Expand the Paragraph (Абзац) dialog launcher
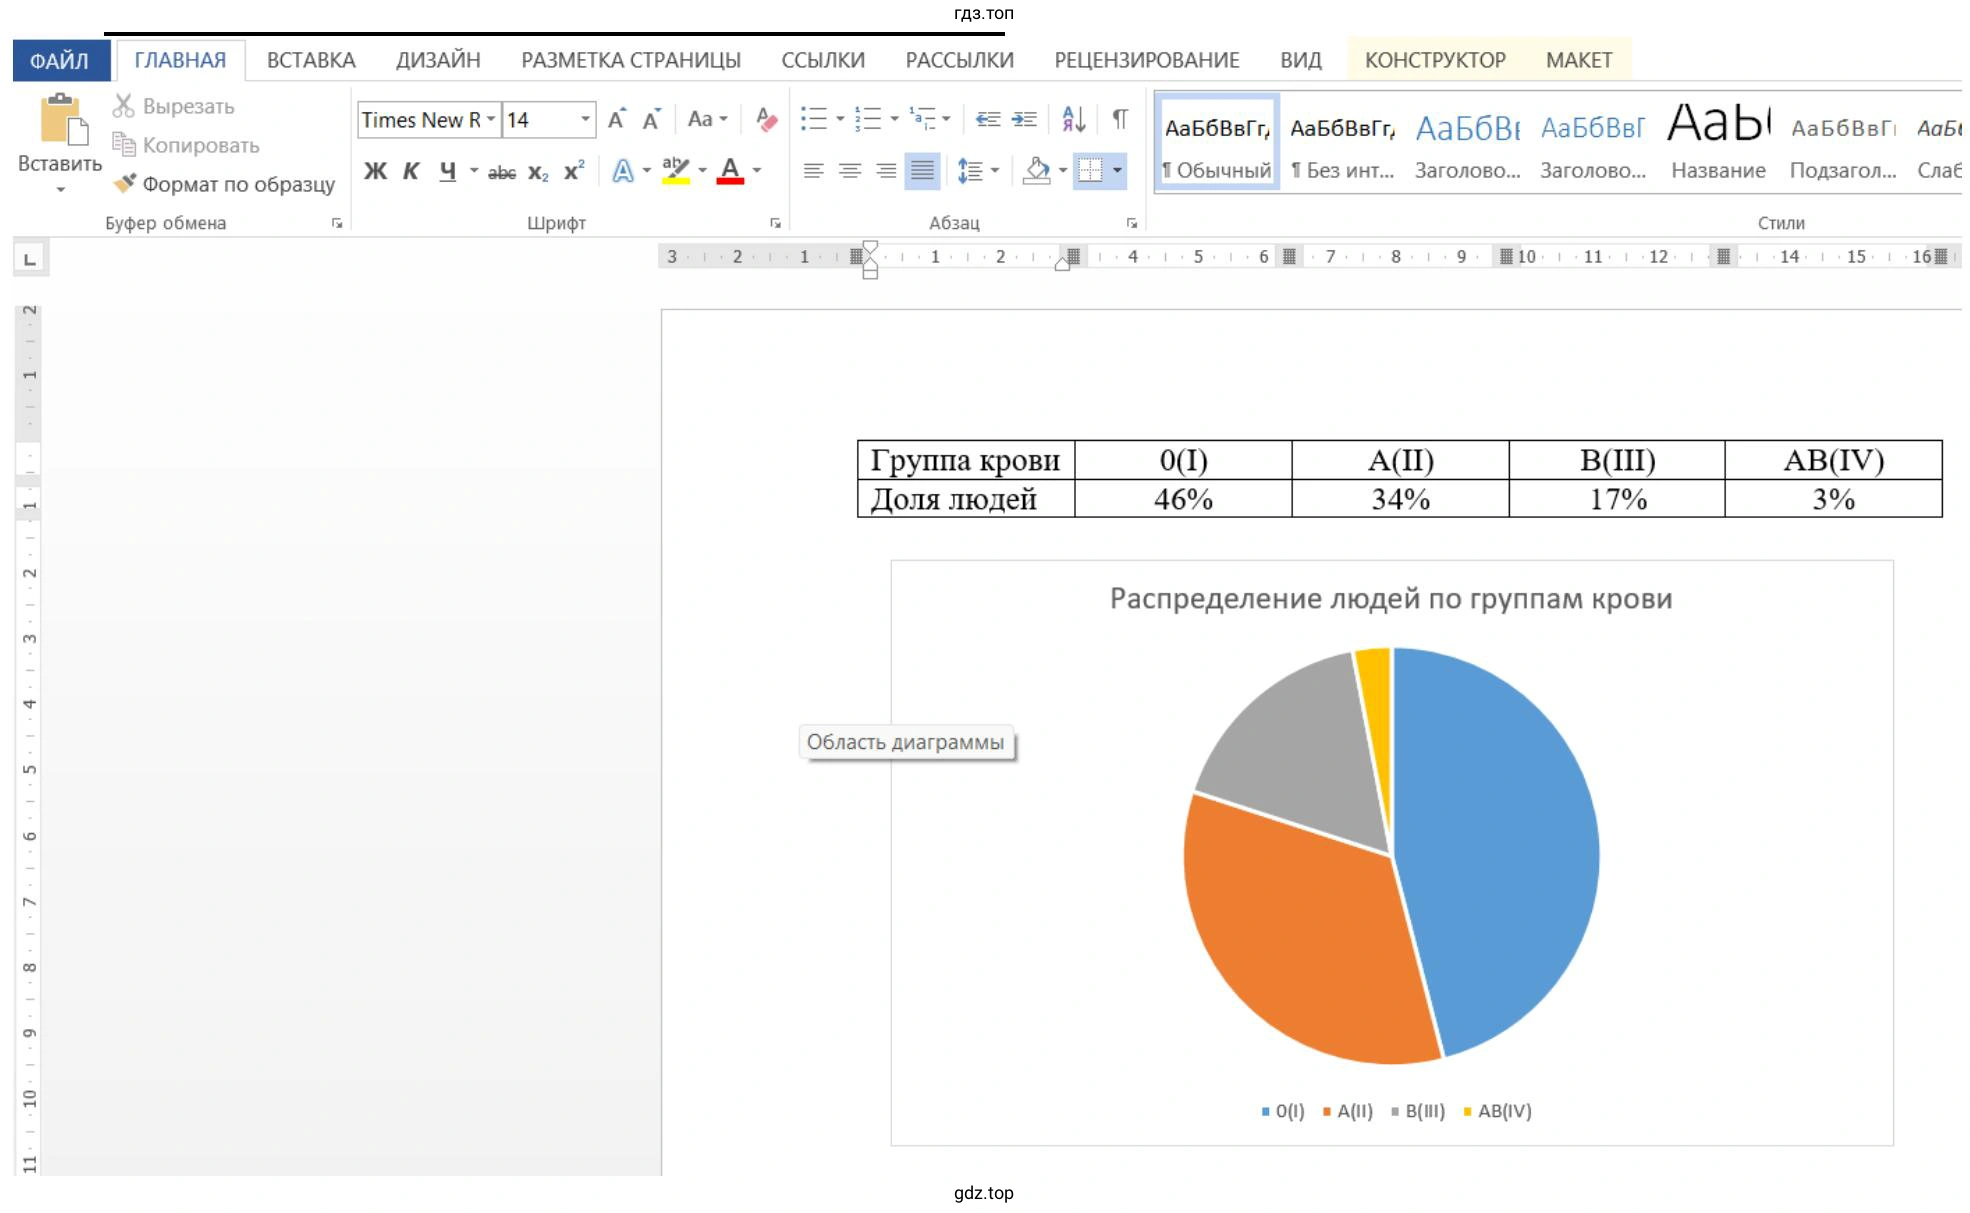Viewport: 1970px width, 1213px height. pos(1132,224)
